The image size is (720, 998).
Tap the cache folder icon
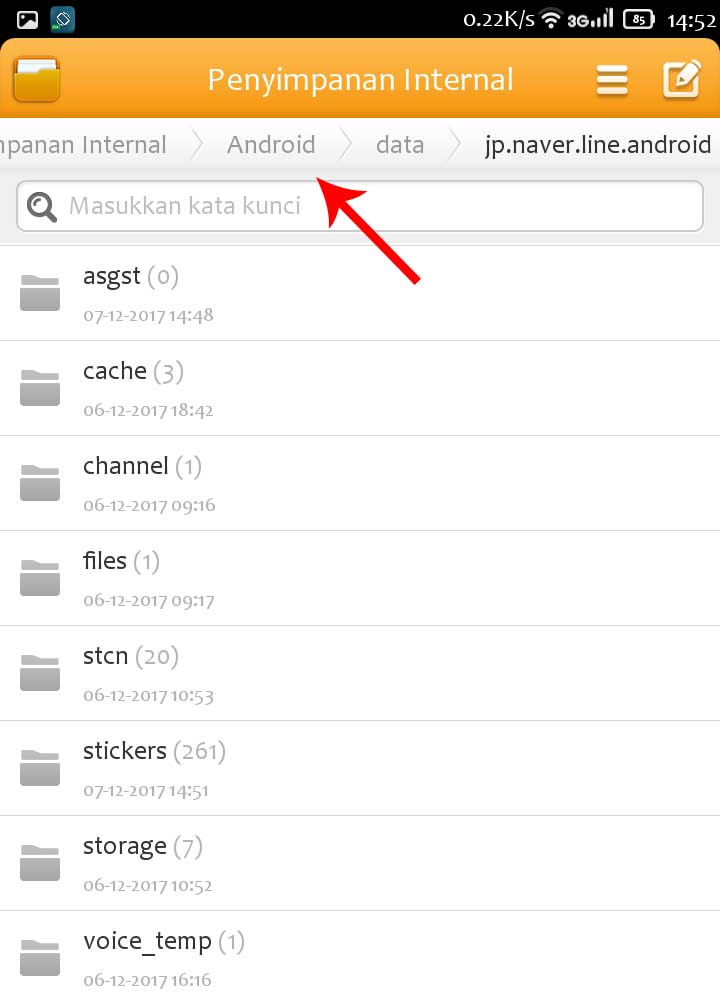pyautogui.click(x=39, y=388)
